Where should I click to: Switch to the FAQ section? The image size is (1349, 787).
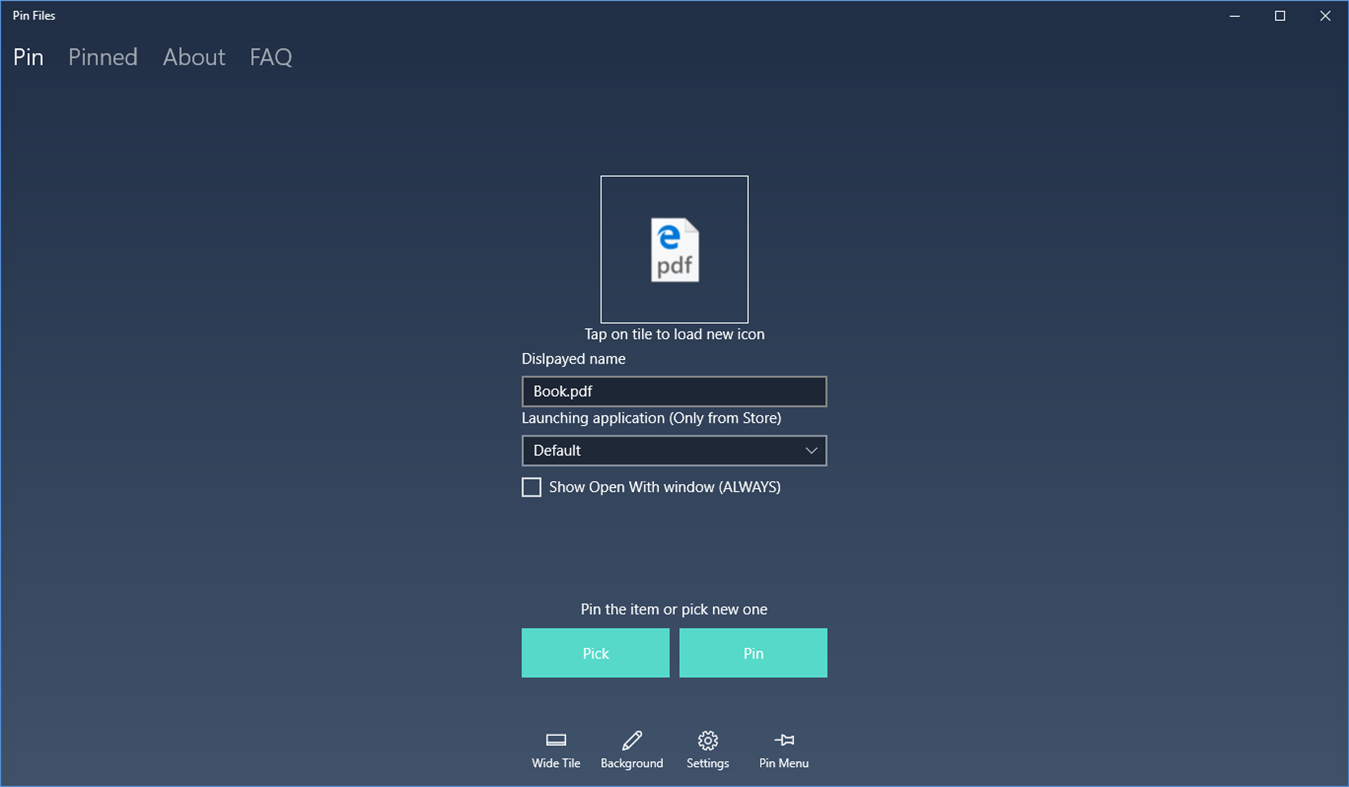[270, 57]
